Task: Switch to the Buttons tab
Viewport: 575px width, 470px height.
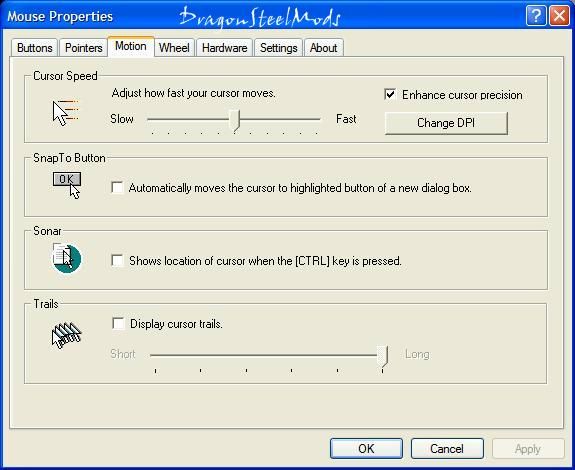Action: tap(34, 48)
